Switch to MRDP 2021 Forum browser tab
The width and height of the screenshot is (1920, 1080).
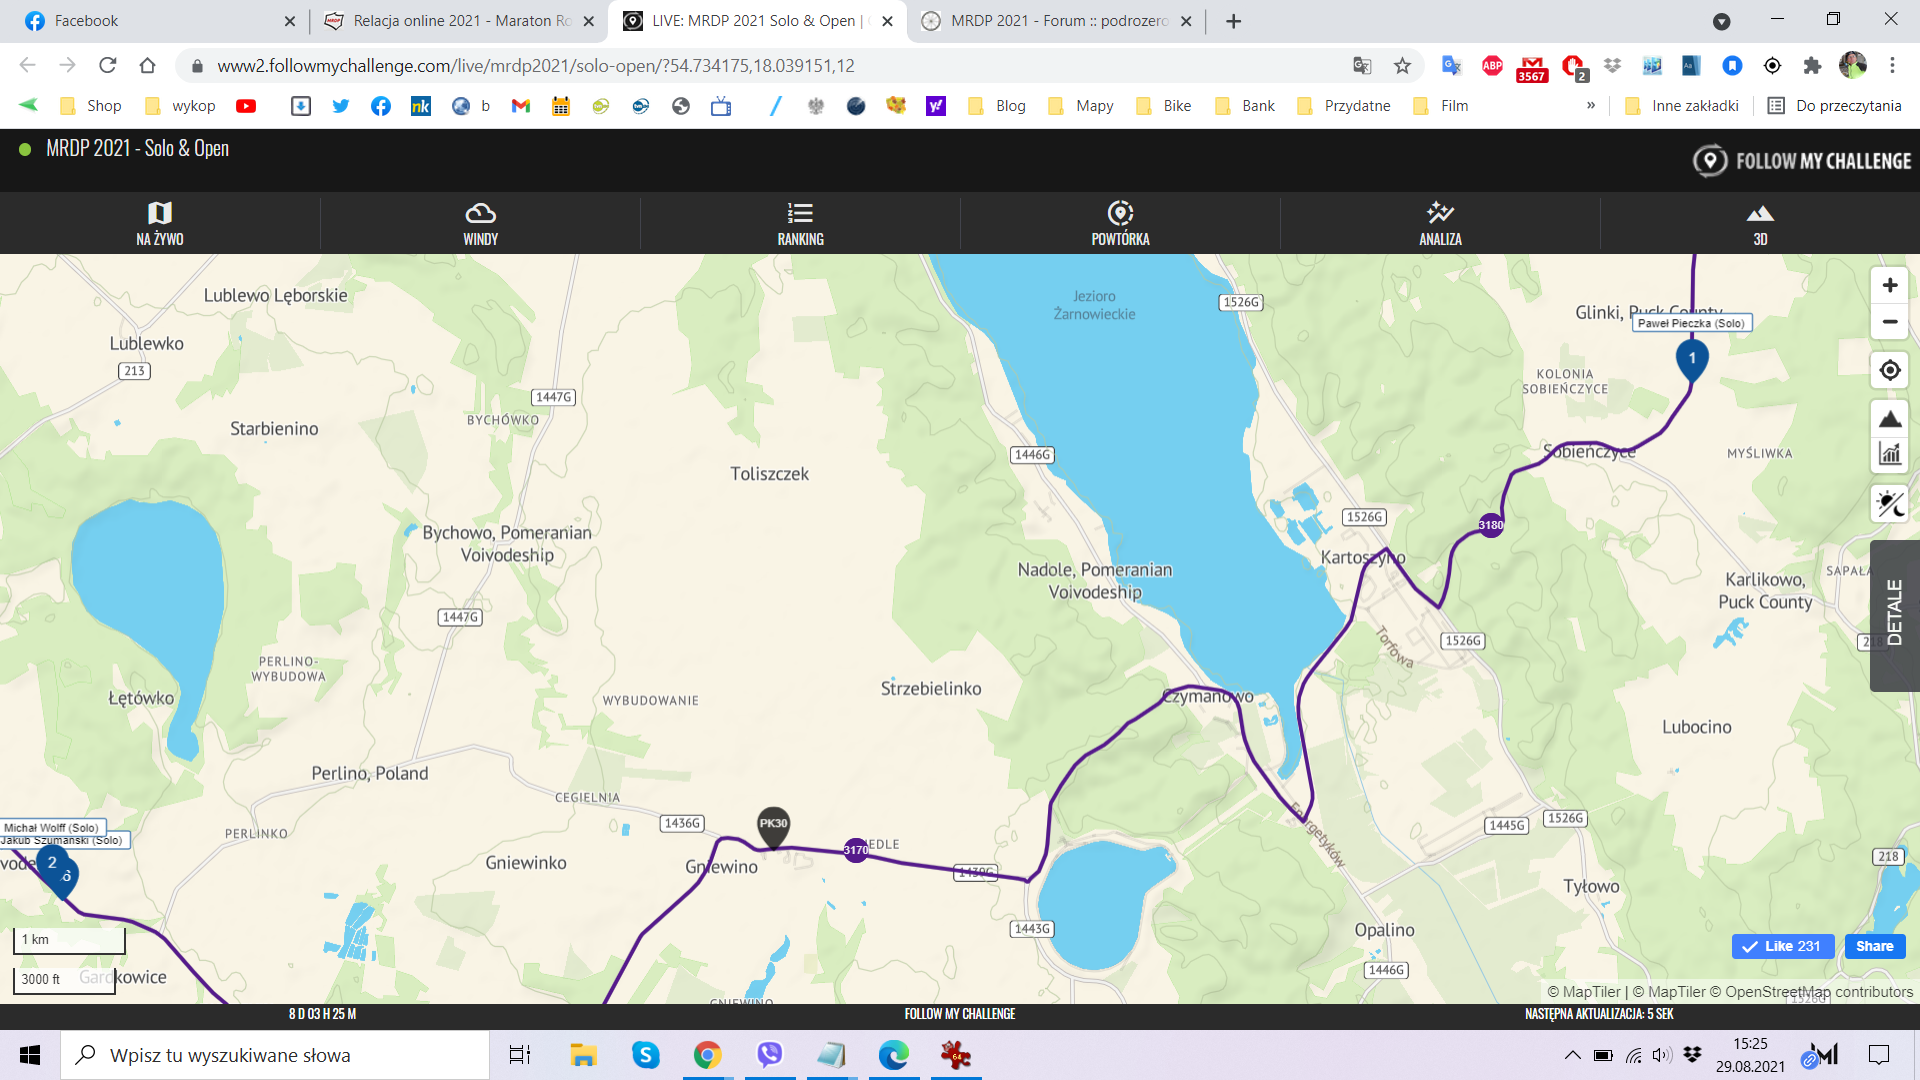click(1056, 21)
